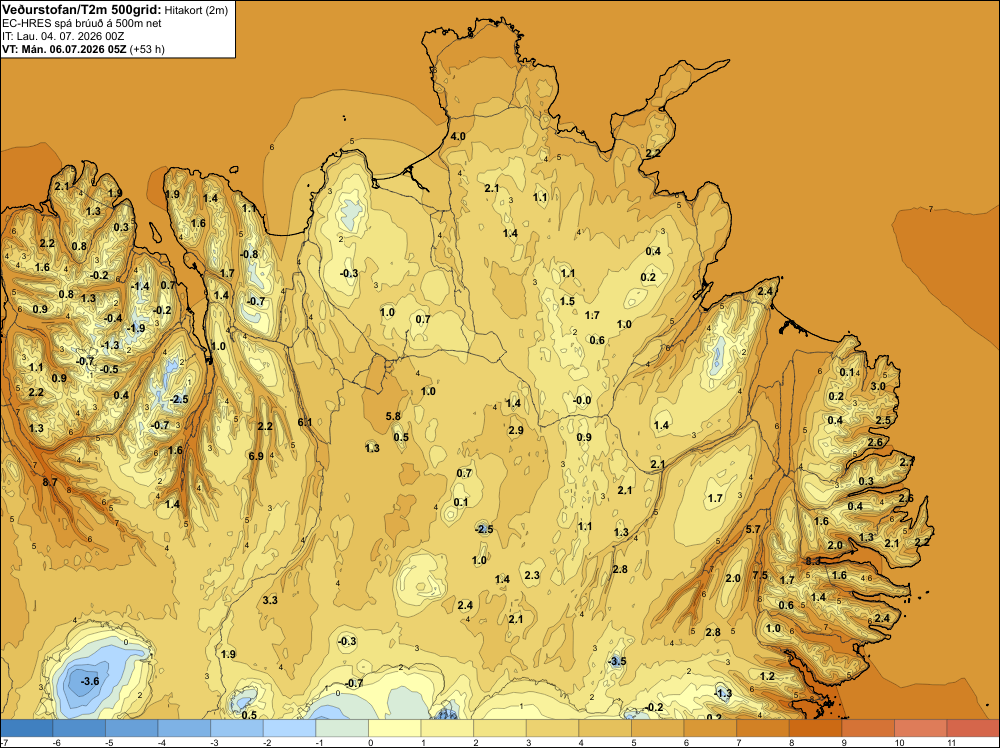Click the '3.0' value in the east fjords
Image resolution: width=1000 pixels, height=748 pixels.
pyautogui.click(x=878, y=386)
